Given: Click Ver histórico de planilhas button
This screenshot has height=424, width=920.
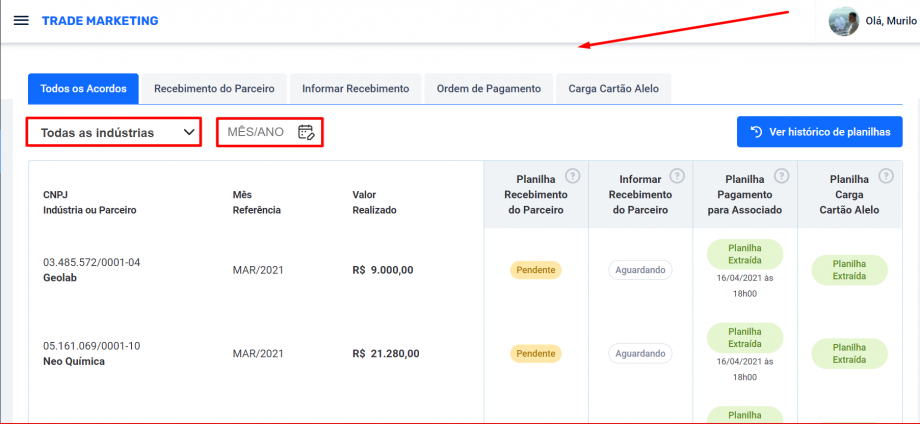Looking at the screenshot, I should pos(819,132).
